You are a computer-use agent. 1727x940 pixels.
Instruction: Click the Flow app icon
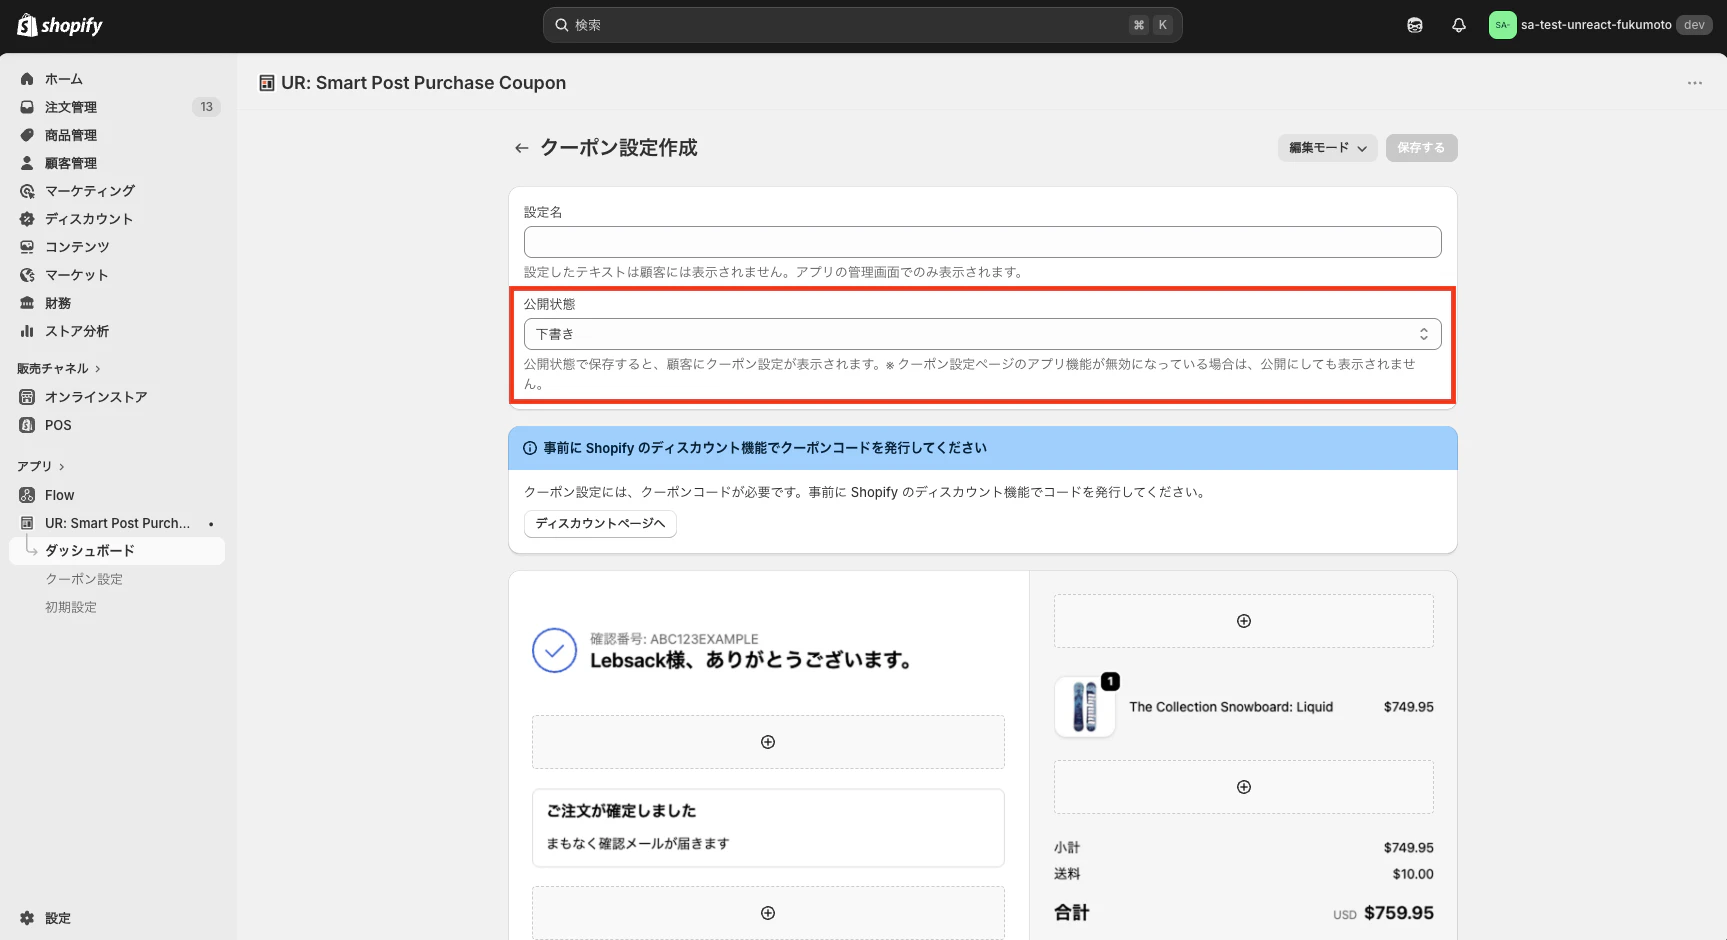pos(27,495)
